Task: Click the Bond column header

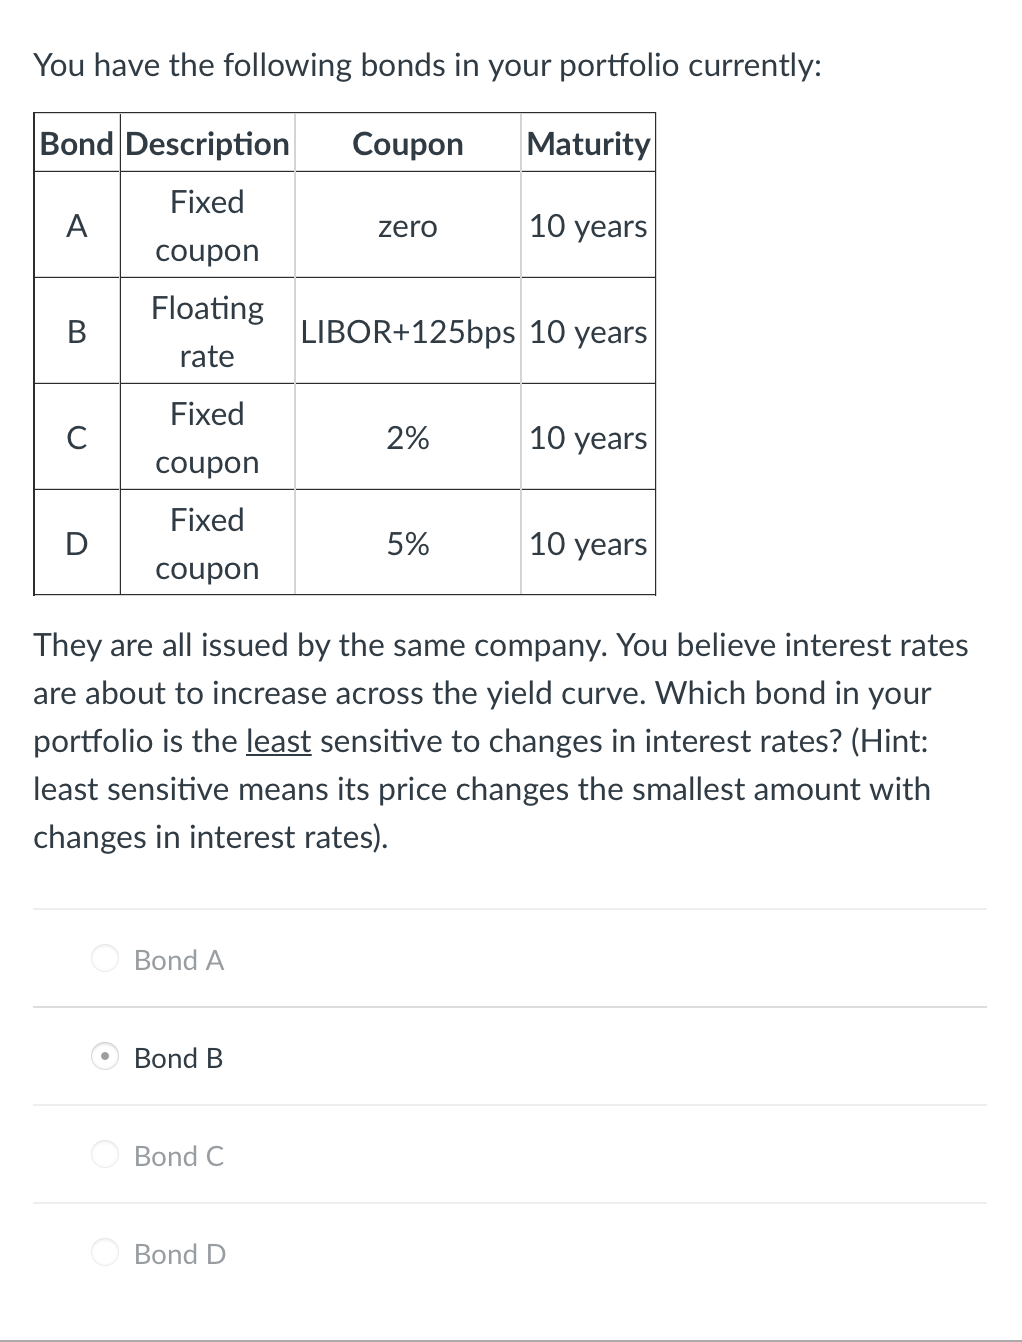Action: (75, 144)
